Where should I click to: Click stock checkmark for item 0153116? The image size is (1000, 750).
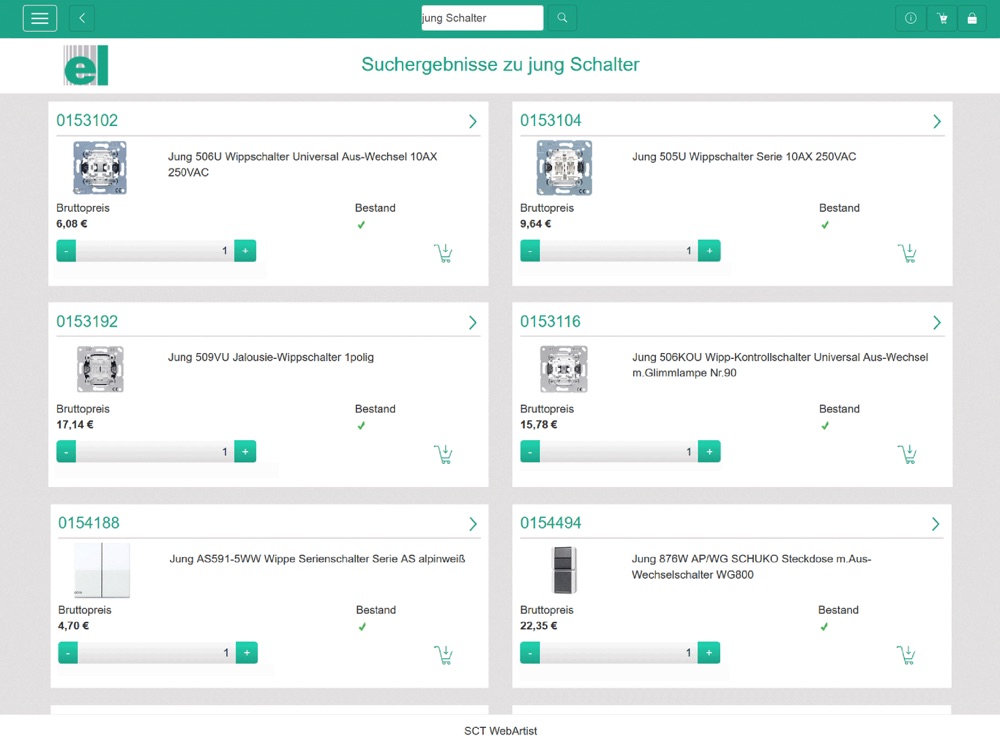825,425
